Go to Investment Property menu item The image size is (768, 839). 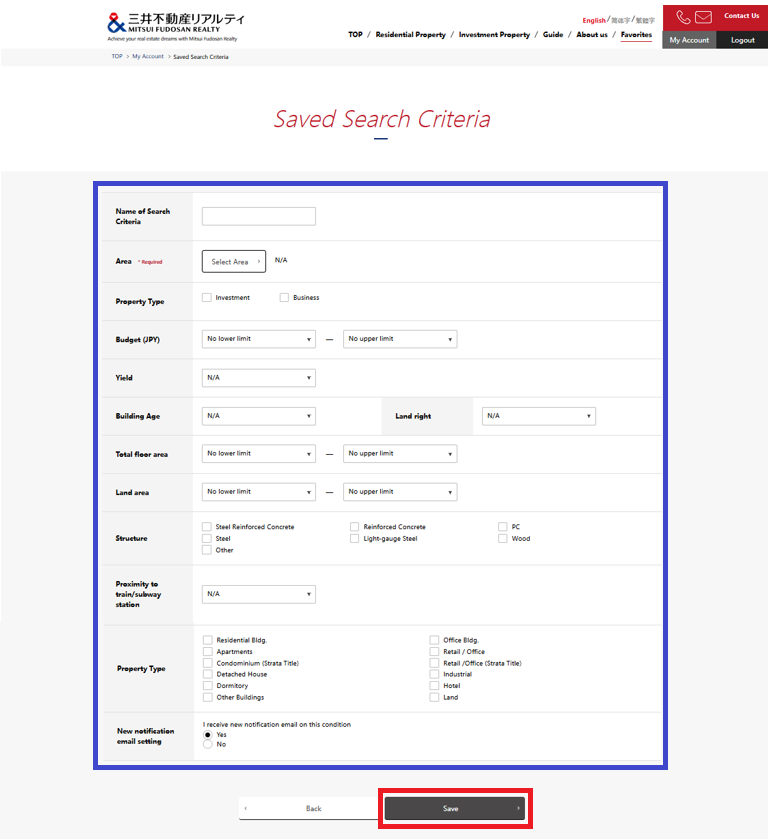pyautogui.click(x=494, y=35)
